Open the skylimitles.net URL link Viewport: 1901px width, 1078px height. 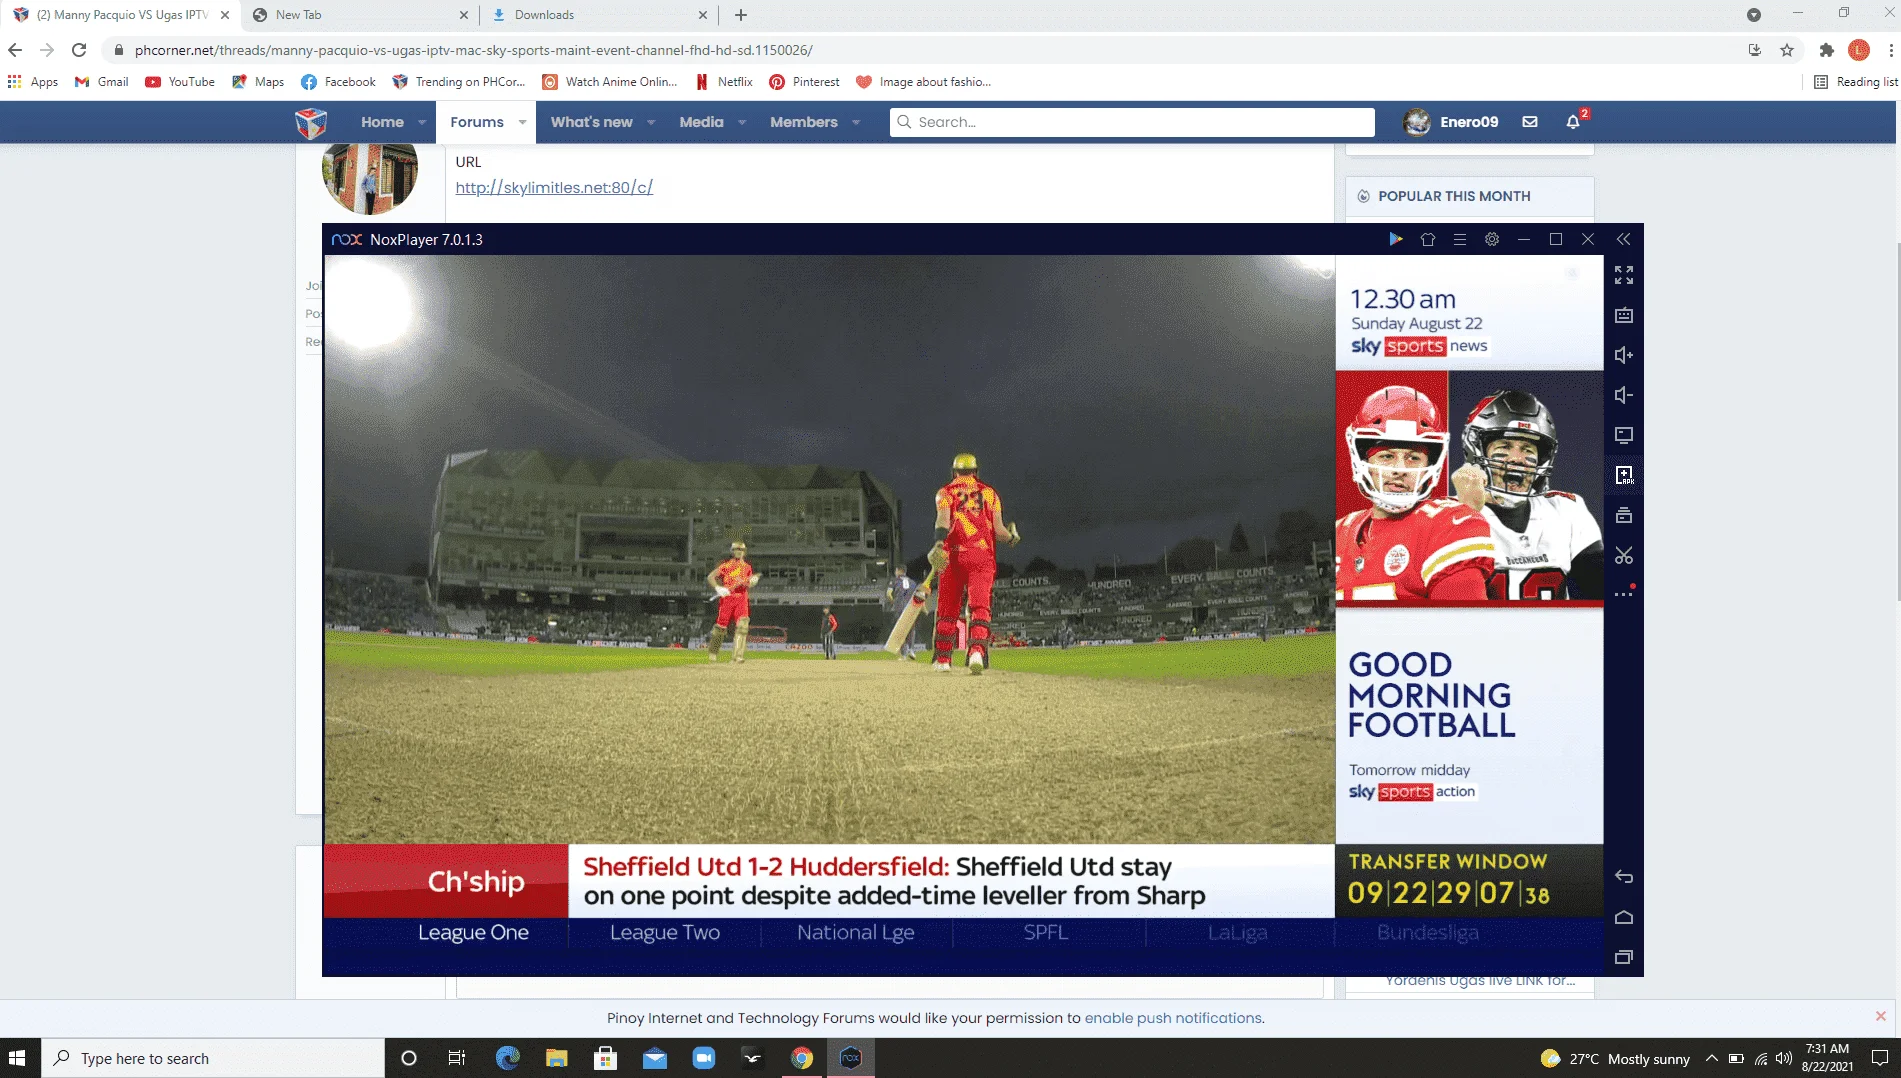(554, 187)
